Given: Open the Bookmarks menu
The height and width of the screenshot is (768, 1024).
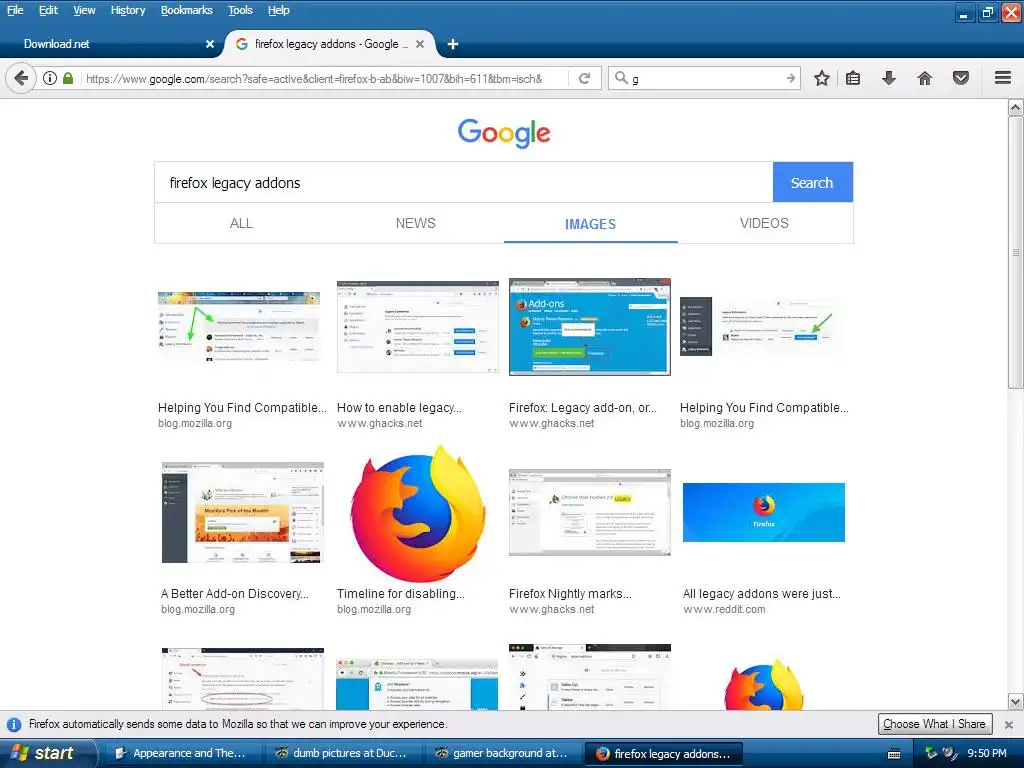Looking at the screenshot, I should [187, 10].
